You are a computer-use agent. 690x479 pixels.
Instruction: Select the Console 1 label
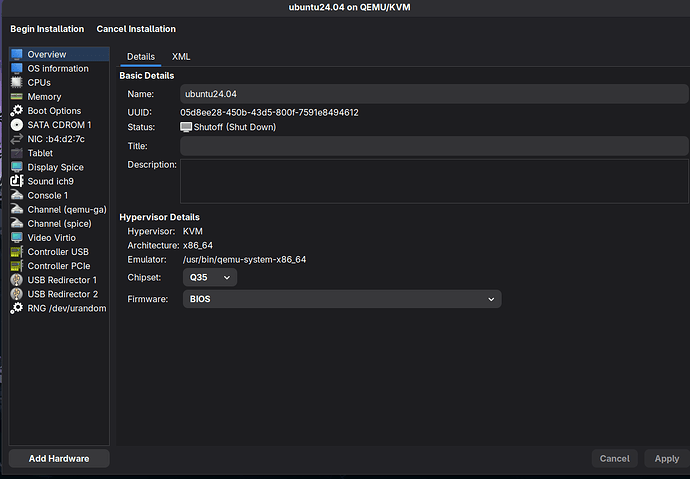coord(48,195)
